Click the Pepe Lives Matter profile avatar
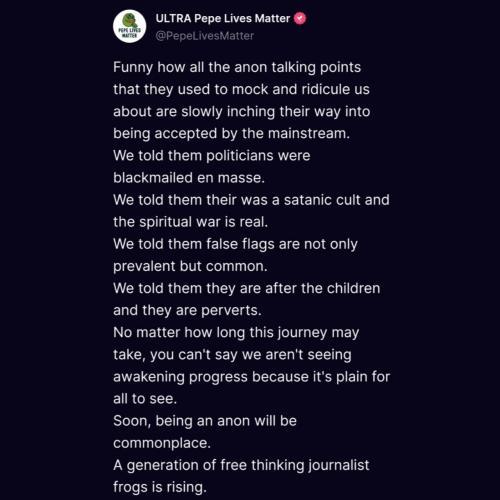The width and height of the screenshot is (500, 500). (130, 26)
